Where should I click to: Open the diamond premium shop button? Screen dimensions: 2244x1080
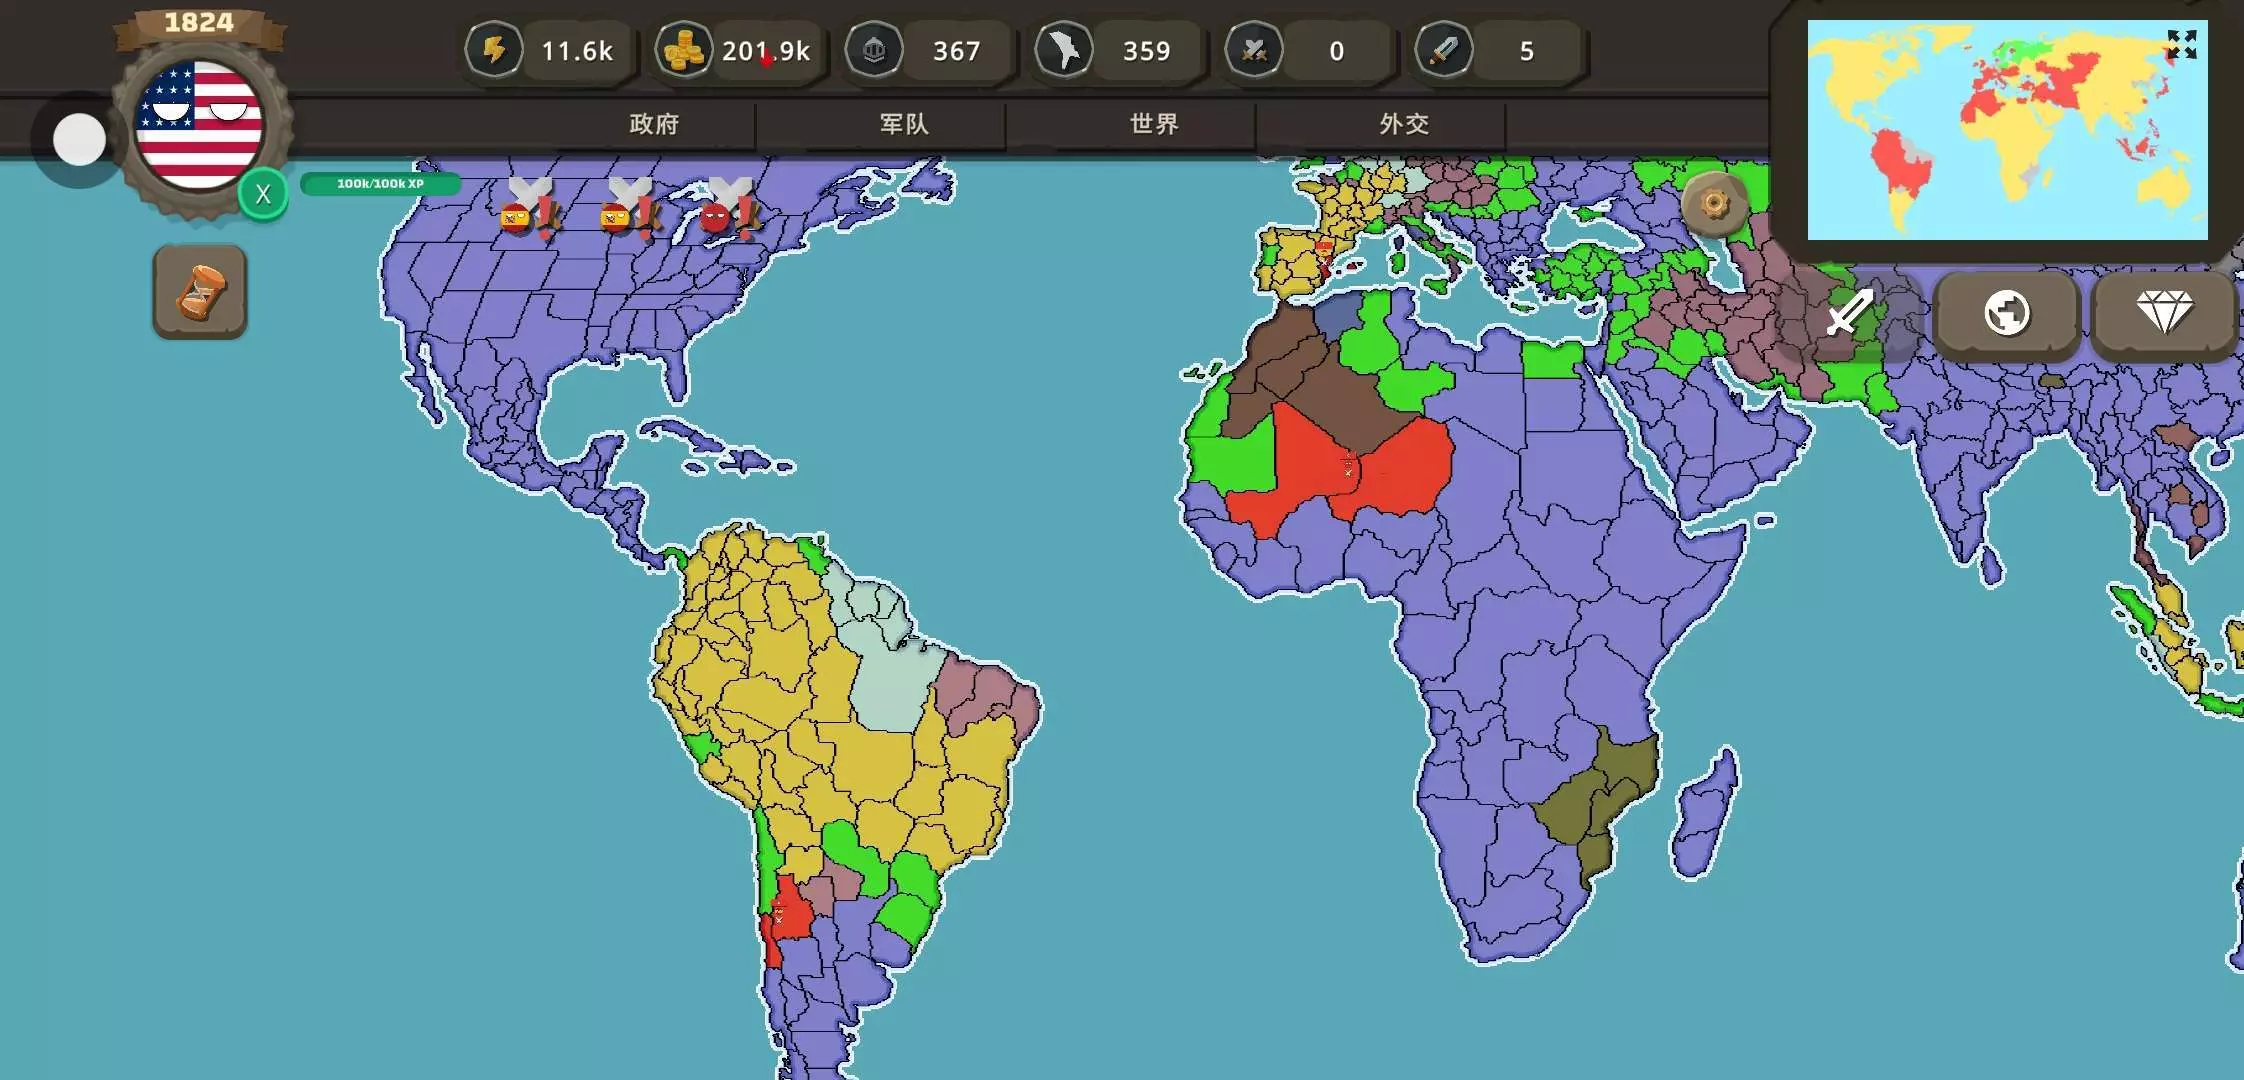tap(2164, 313)
